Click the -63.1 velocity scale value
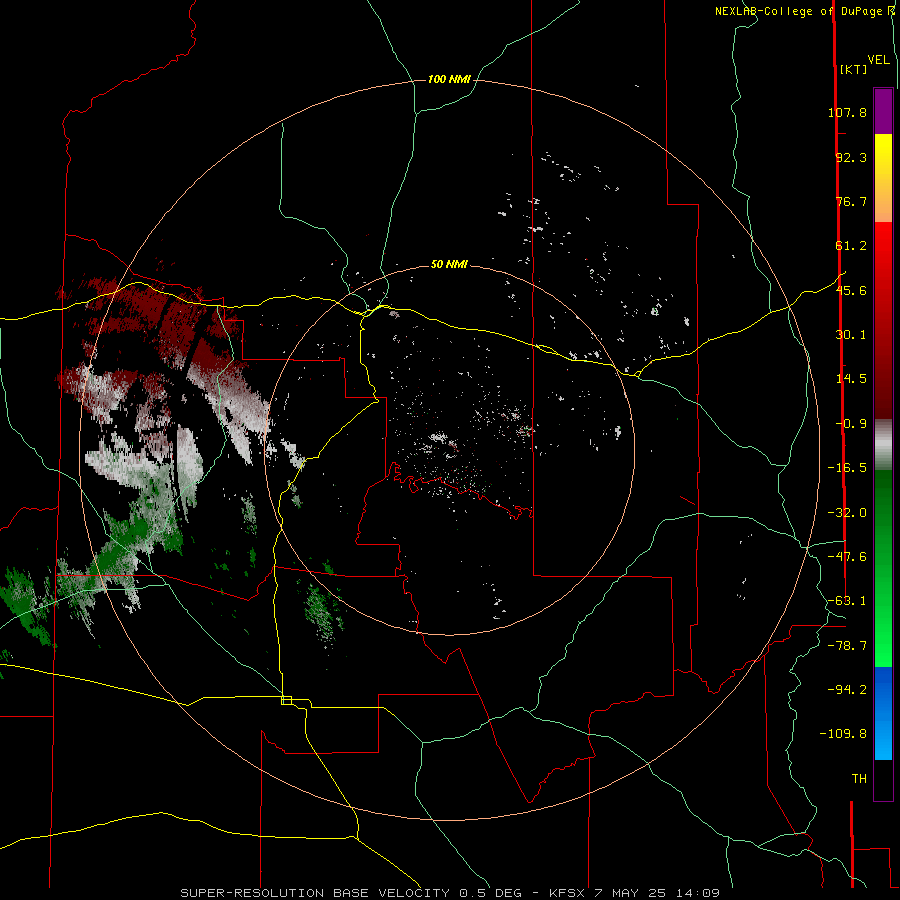 click(x=847, y=601)
